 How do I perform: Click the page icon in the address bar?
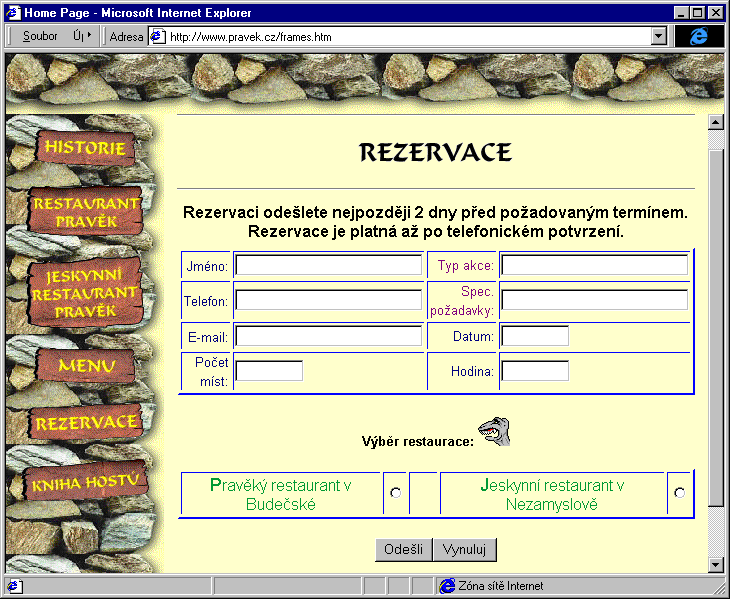click(x=158, y=36)
